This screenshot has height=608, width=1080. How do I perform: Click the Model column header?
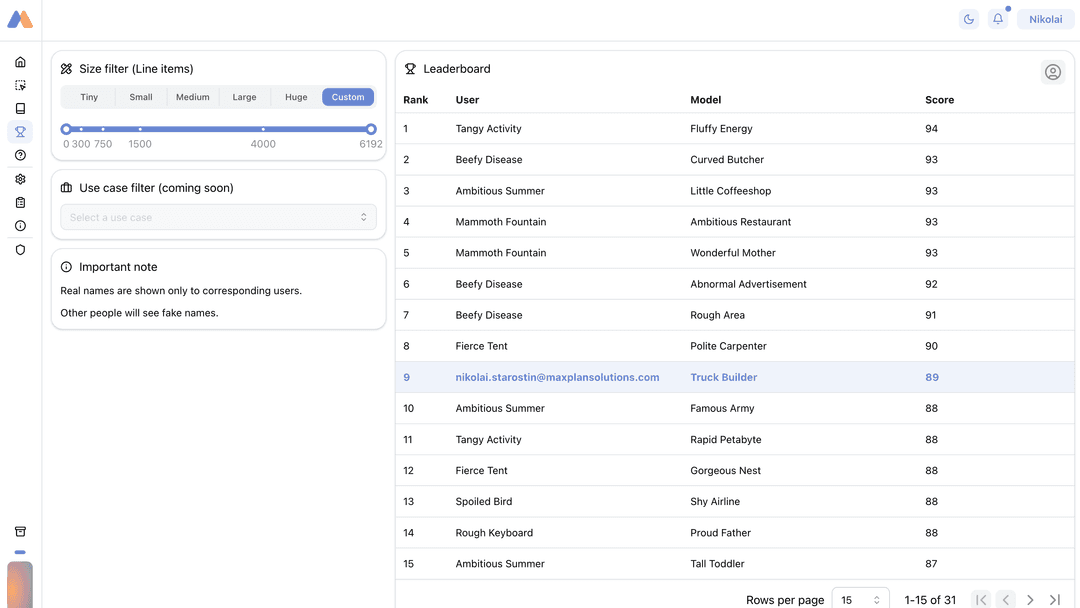click(x=705, y=100)
